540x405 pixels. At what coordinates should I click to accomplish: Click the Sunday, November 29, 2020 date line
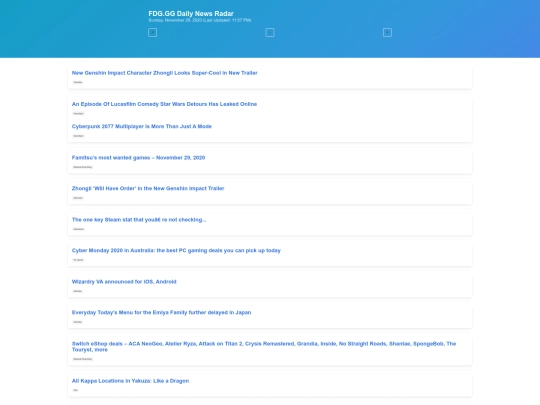[200, 20]
